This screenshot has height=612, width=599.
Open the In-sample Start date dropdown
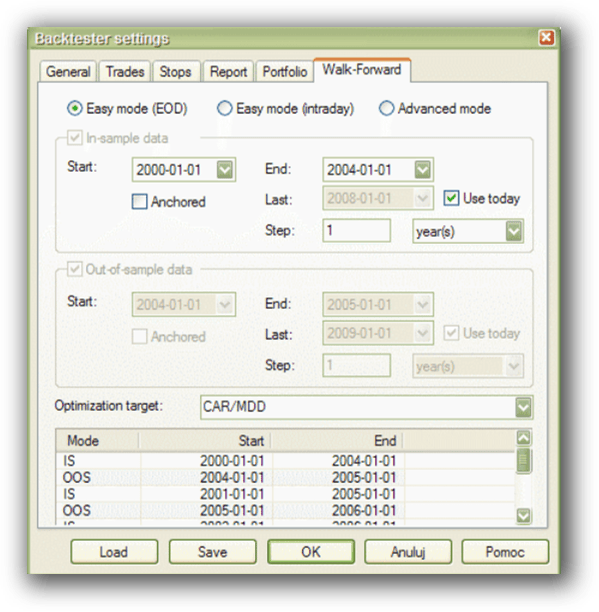point(225,170)
